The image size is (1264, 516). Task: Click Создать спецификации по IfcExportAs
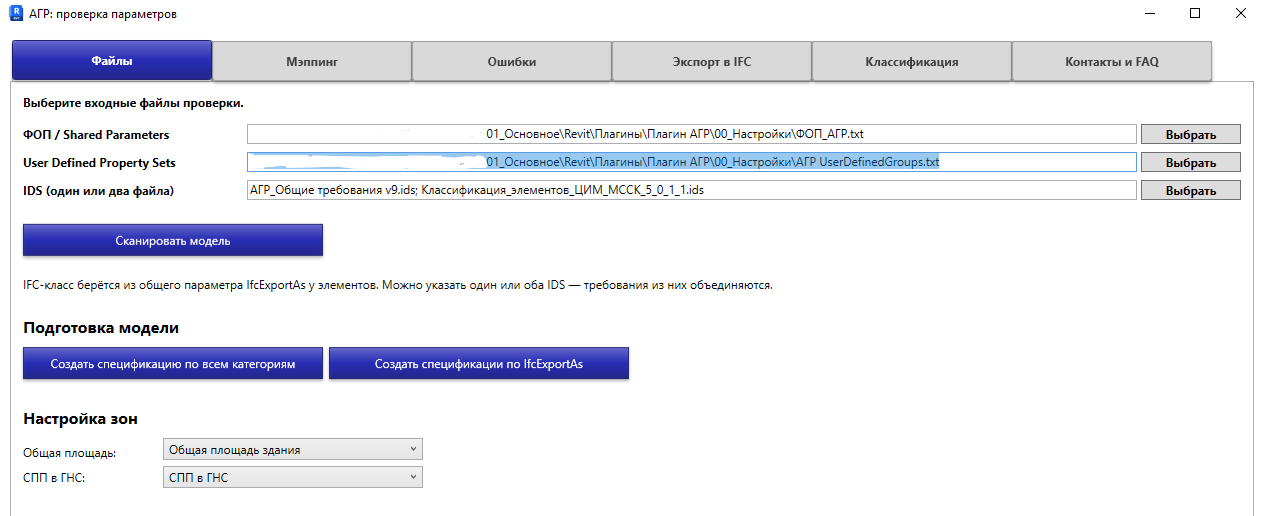click(x=479, y=364)
